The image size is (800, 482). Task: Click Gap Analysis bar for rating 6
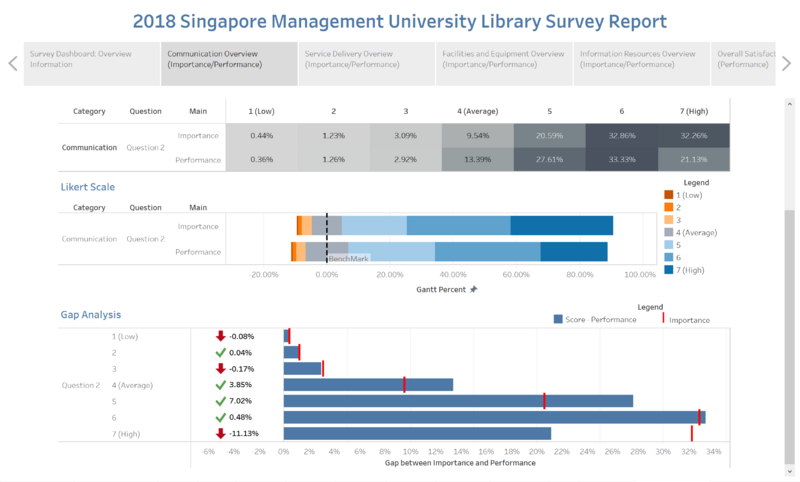[494, 417]
